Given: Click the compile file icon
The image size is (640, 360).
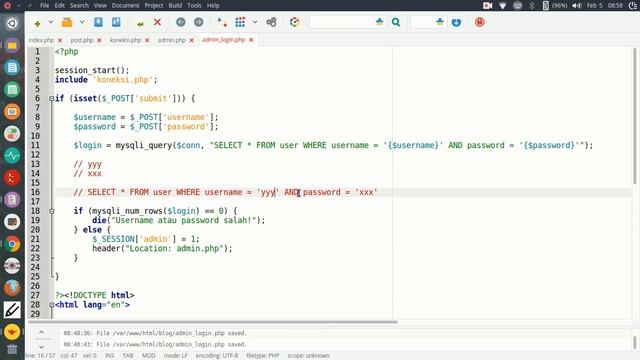Looking at the screenshot, I should pos(222,22).
